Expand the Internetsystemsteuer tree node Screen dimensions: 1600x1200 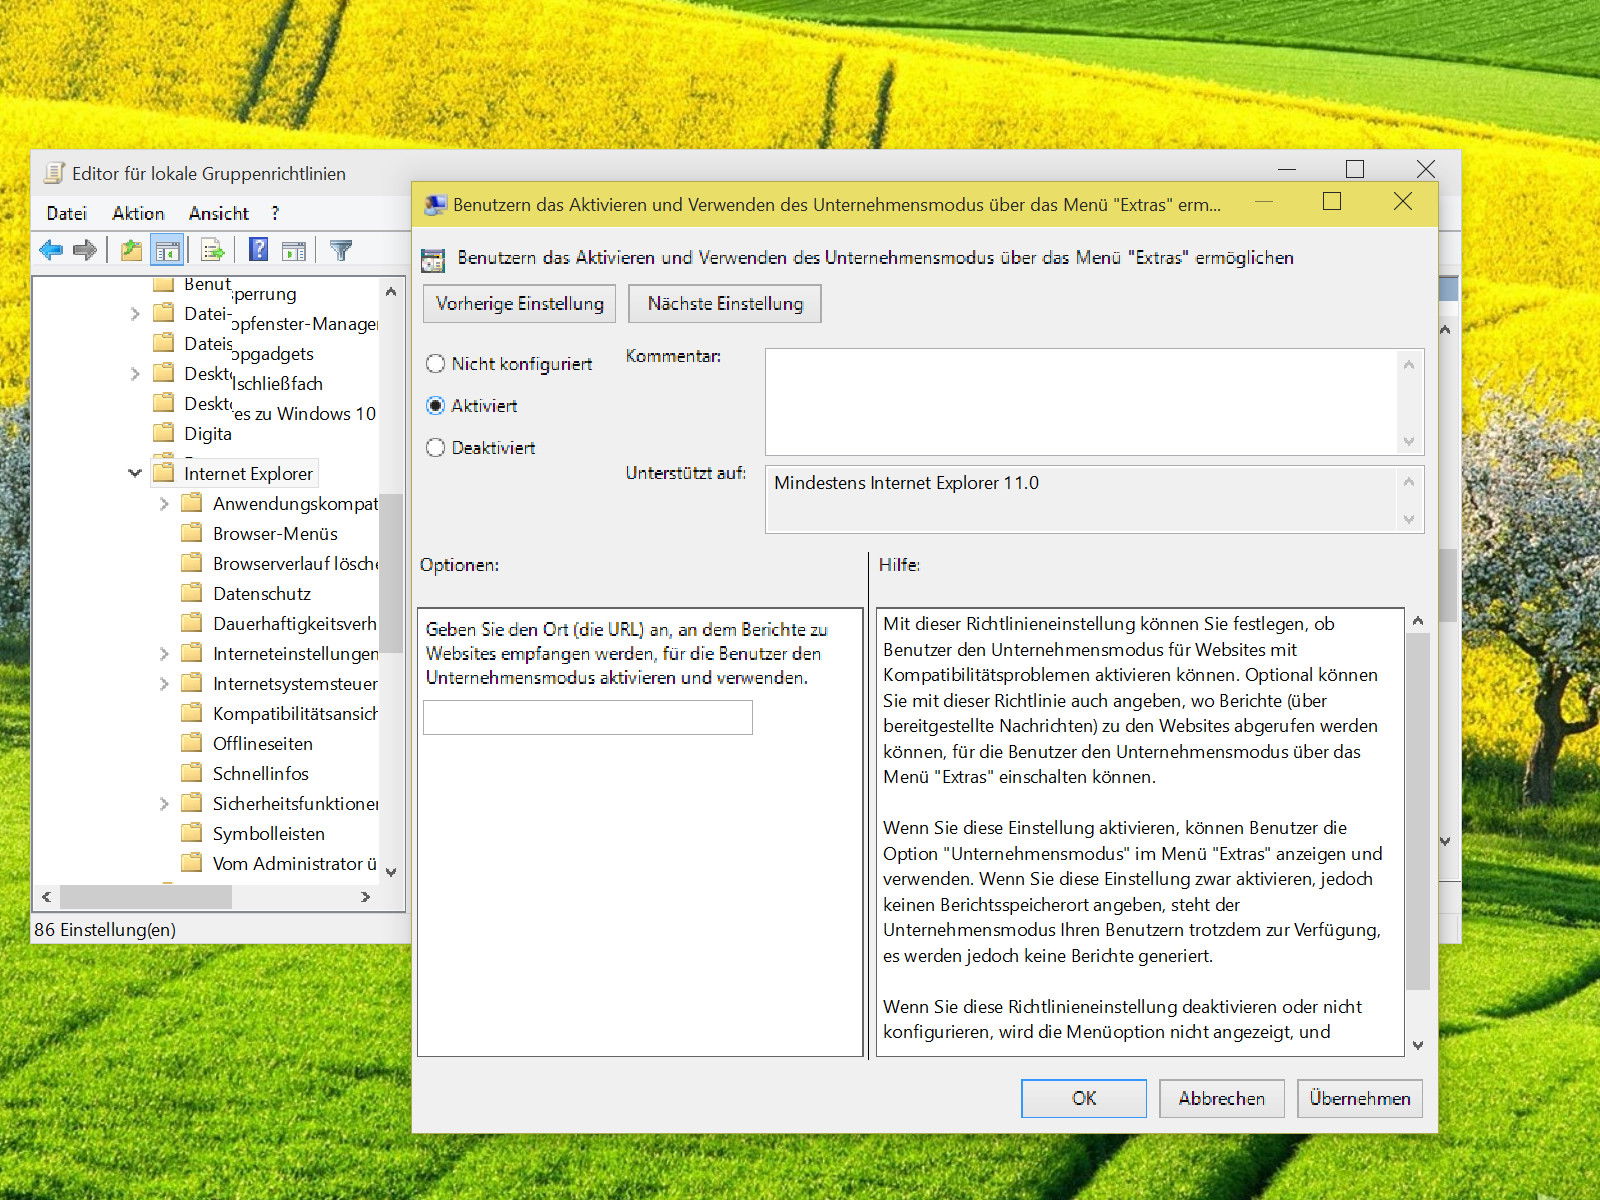click(x=164, y=684)
